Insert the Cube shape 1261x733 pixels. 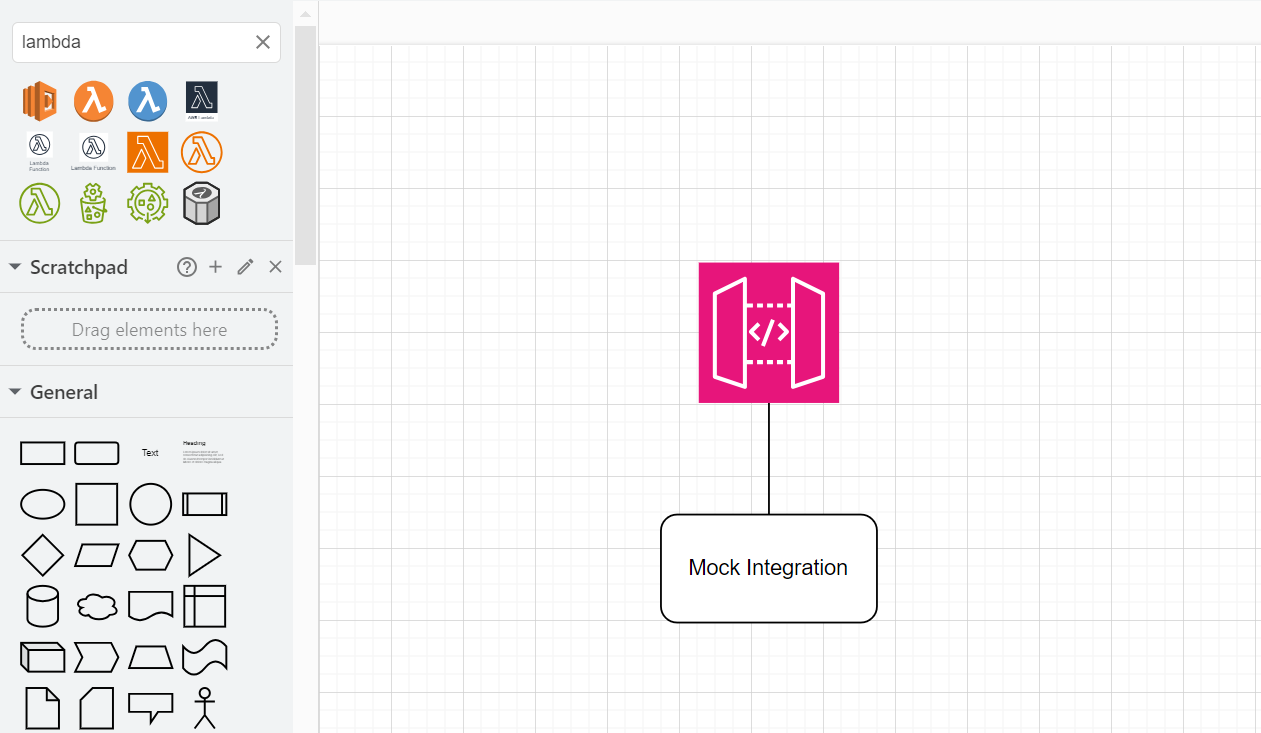[x=43, y=657]
